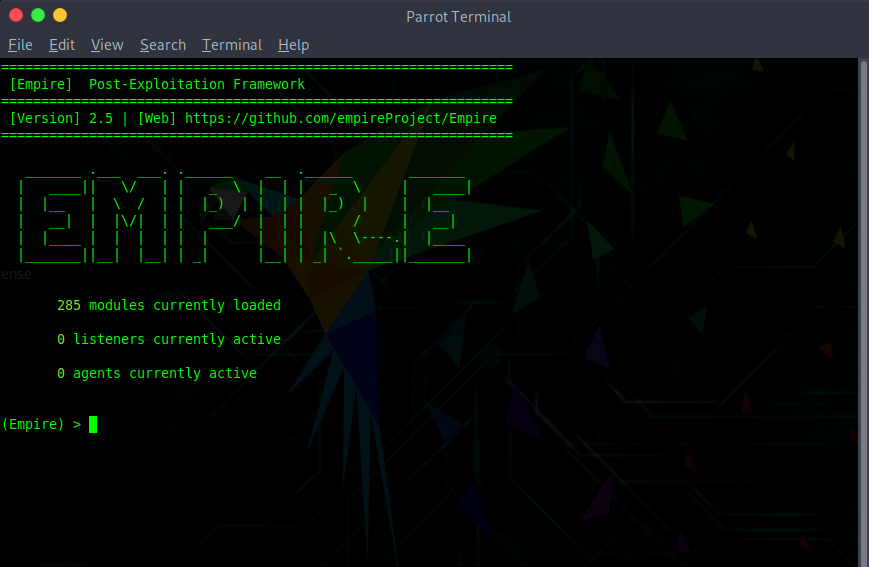Click '0 listeners currently active' line
Image resolution: width=869 pixels, height=567 pixels.
[x=169, y=339]
